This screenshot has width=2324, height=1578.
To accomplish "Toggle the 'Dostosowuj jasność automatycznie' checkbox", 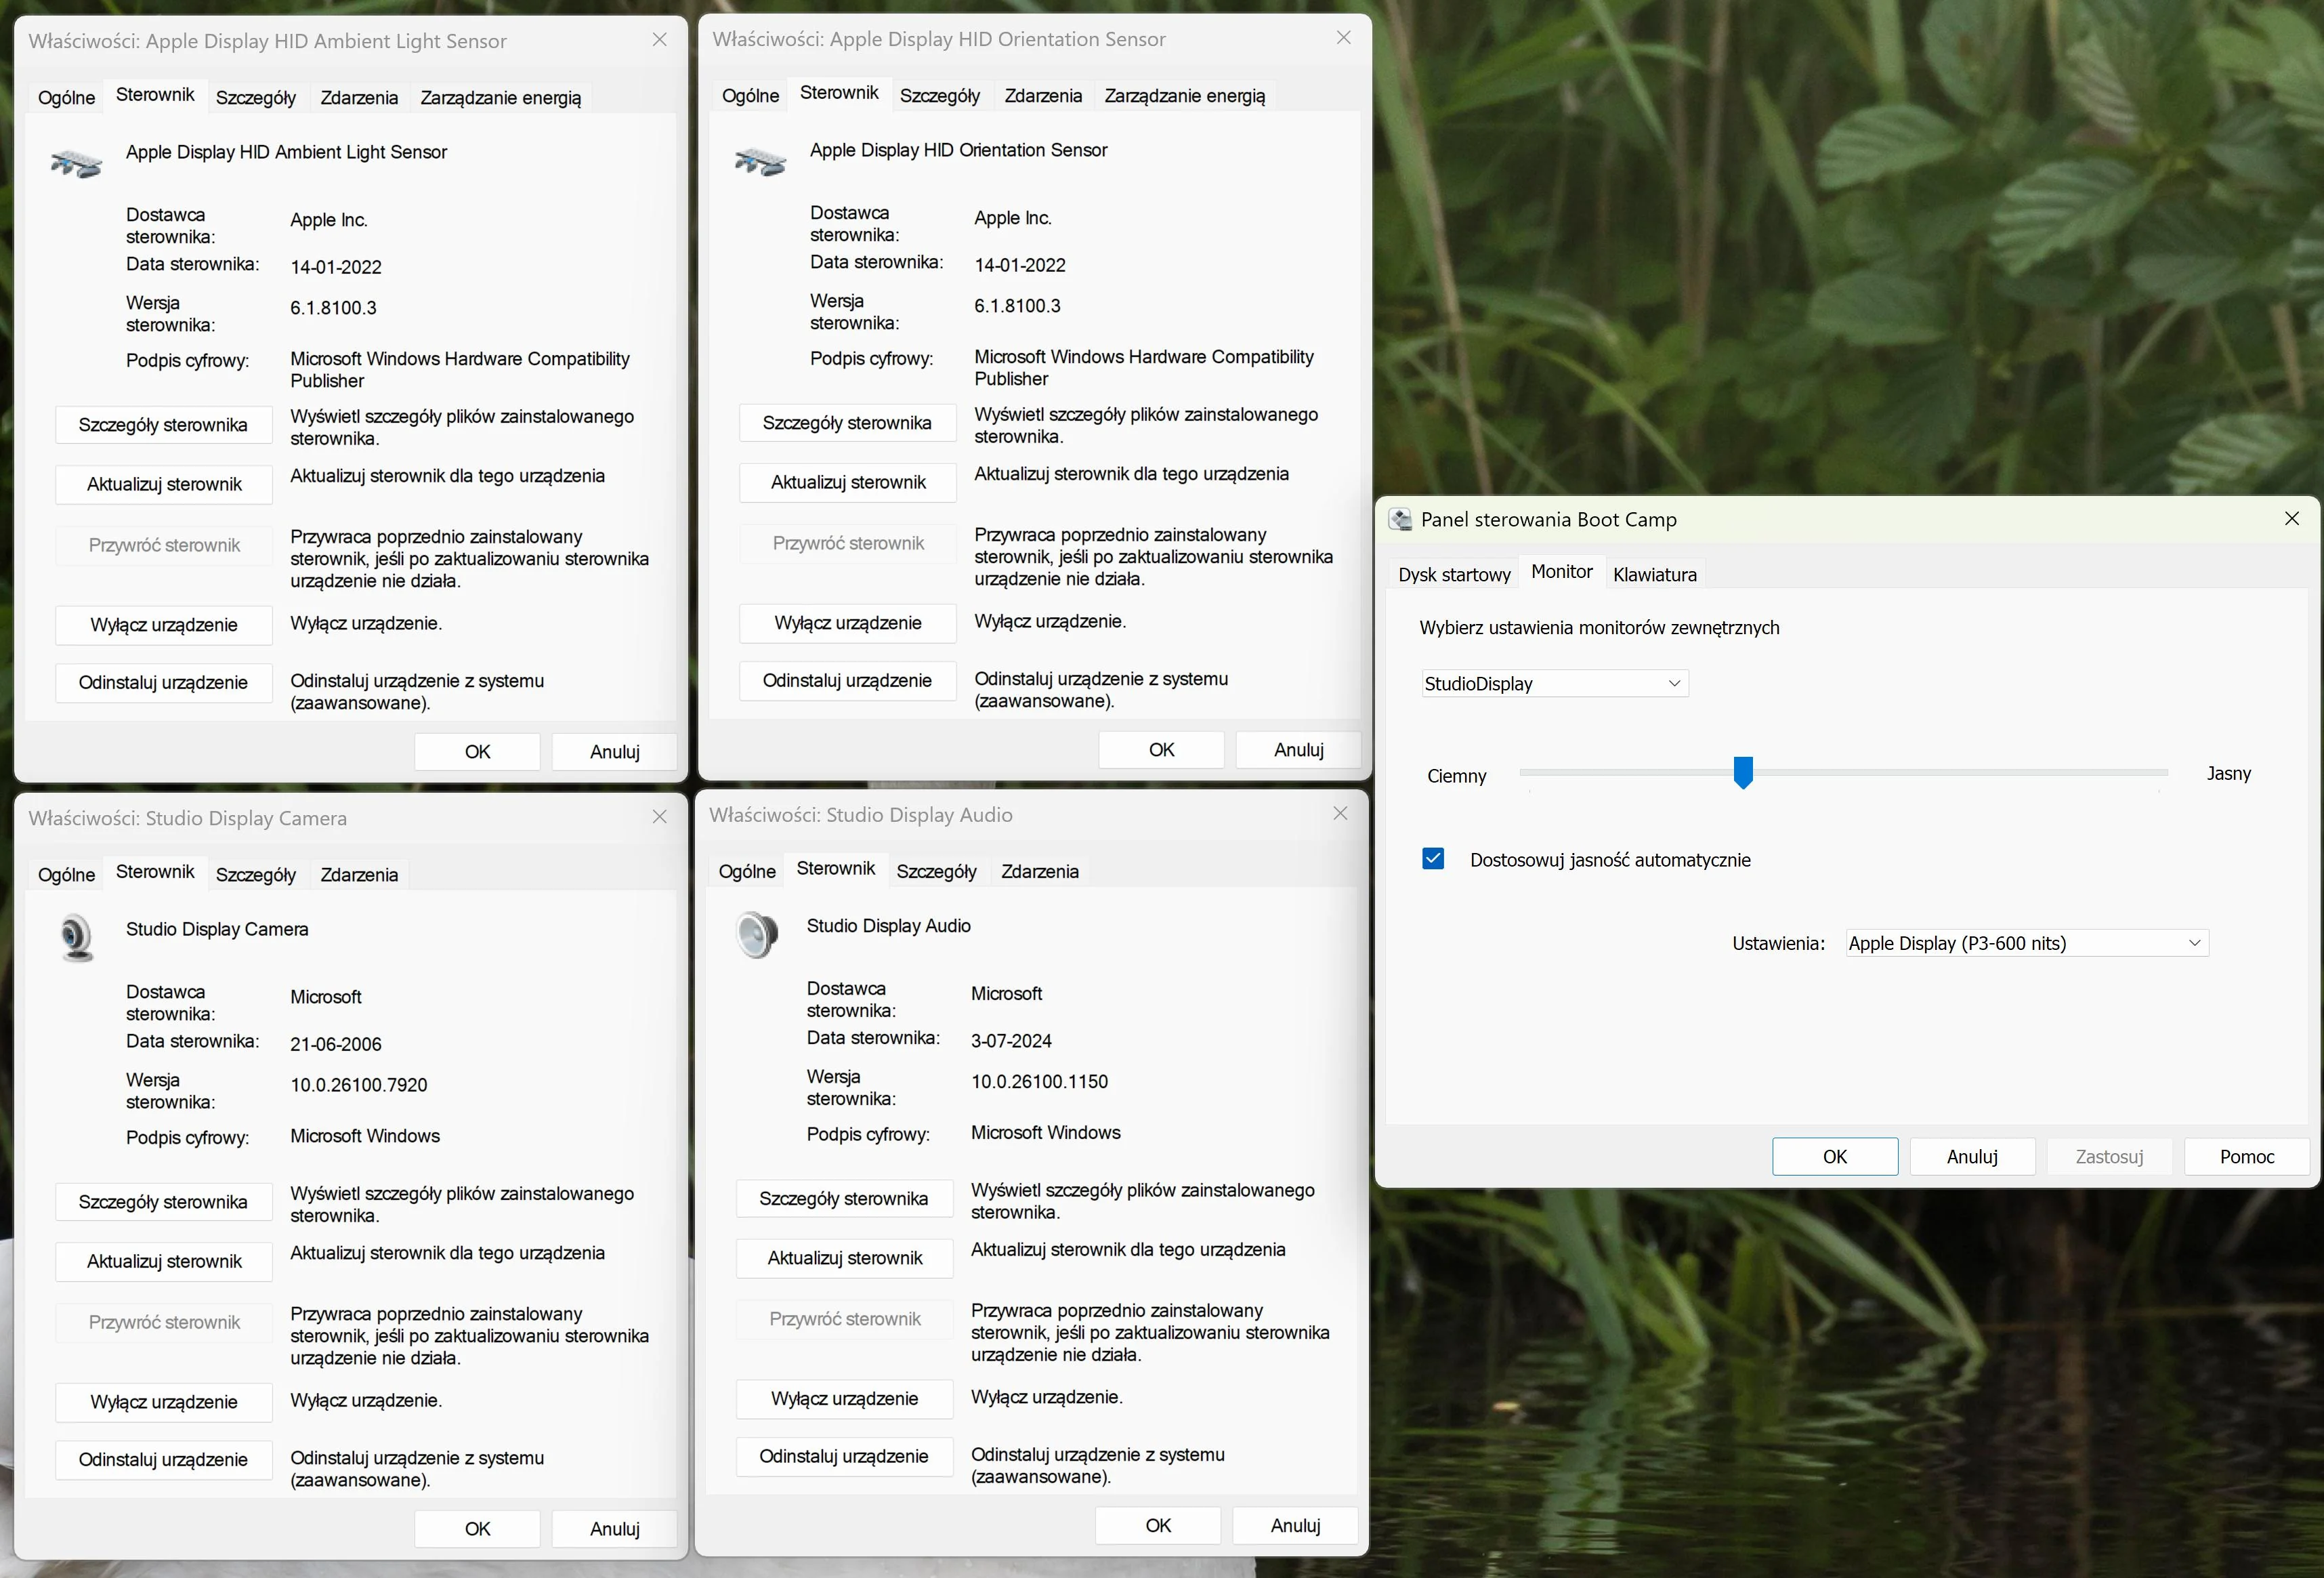I will pos(1433,859).
